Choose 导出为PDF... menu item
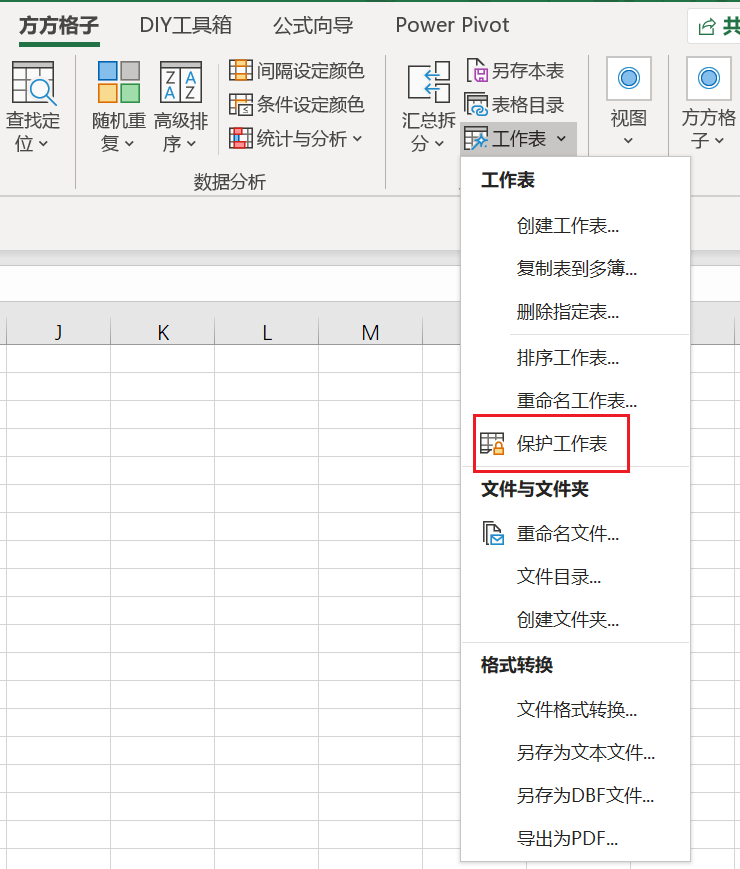 [575, 838]
